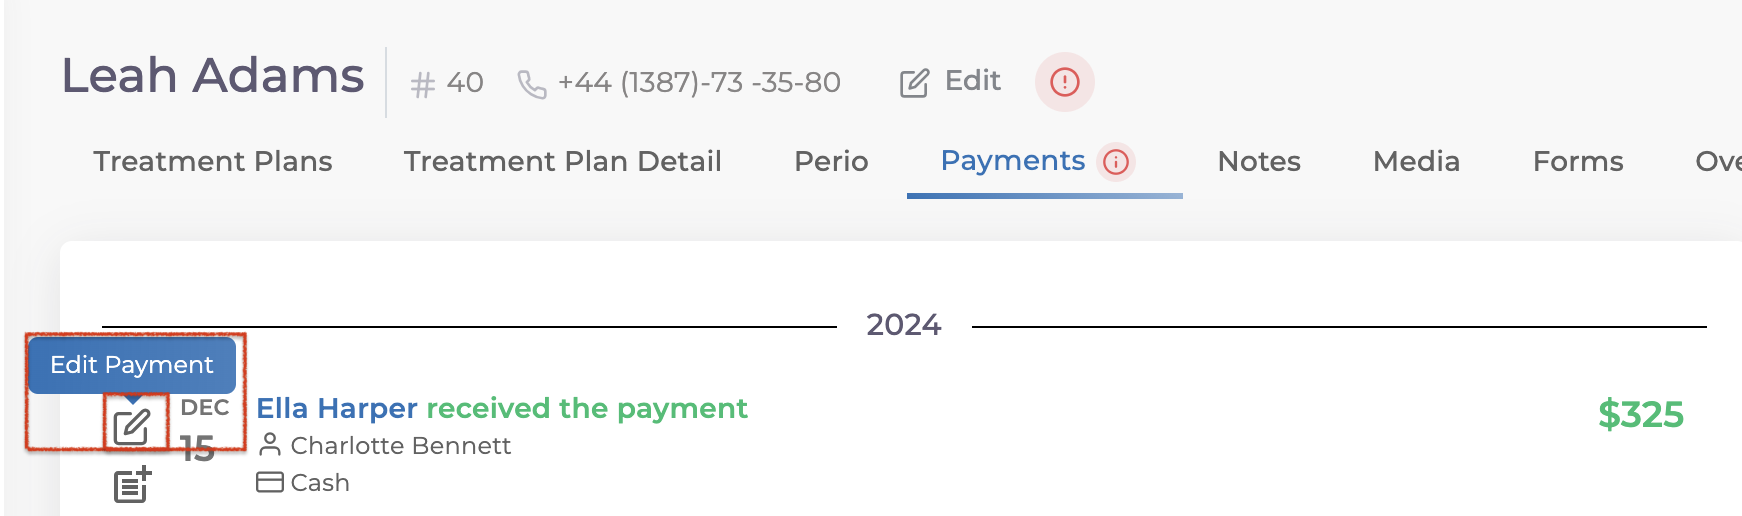Click the person icon next to Charlotte Bennett

[x=269, y=444]
